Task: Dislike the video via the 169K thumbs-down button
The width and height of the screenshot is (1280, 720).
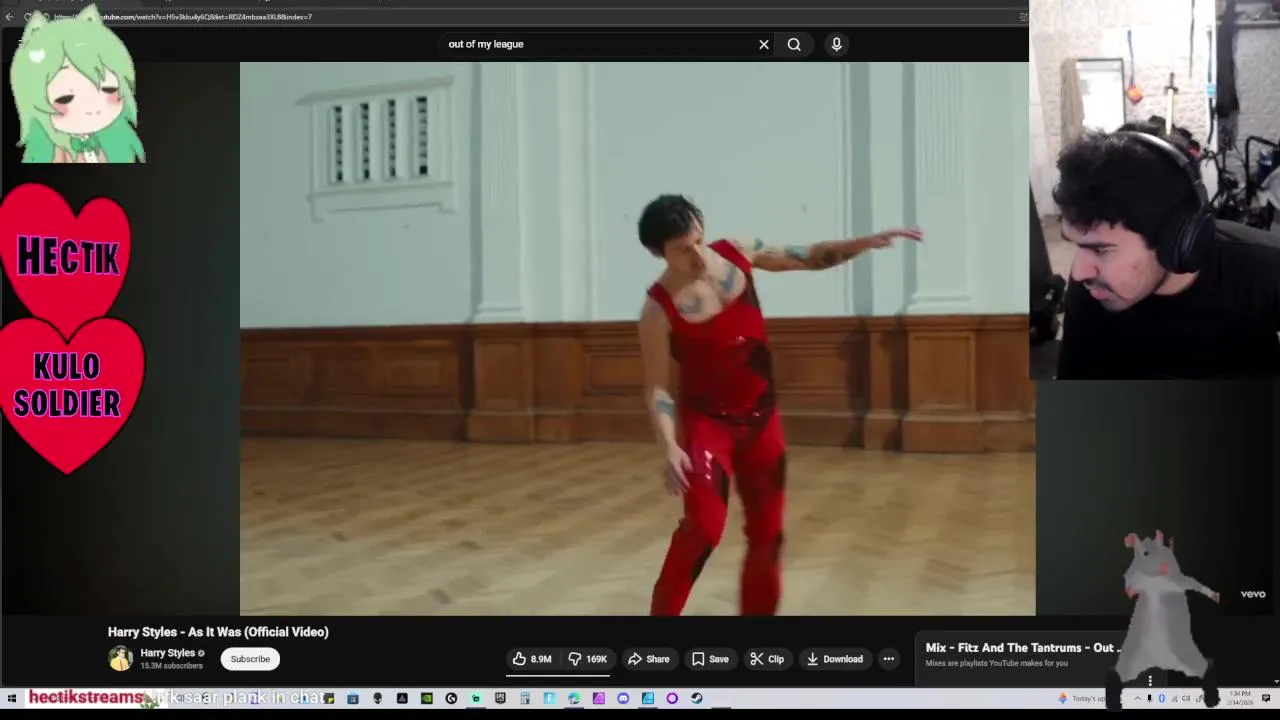Action: pyautogui.click(x=588, y=659)
